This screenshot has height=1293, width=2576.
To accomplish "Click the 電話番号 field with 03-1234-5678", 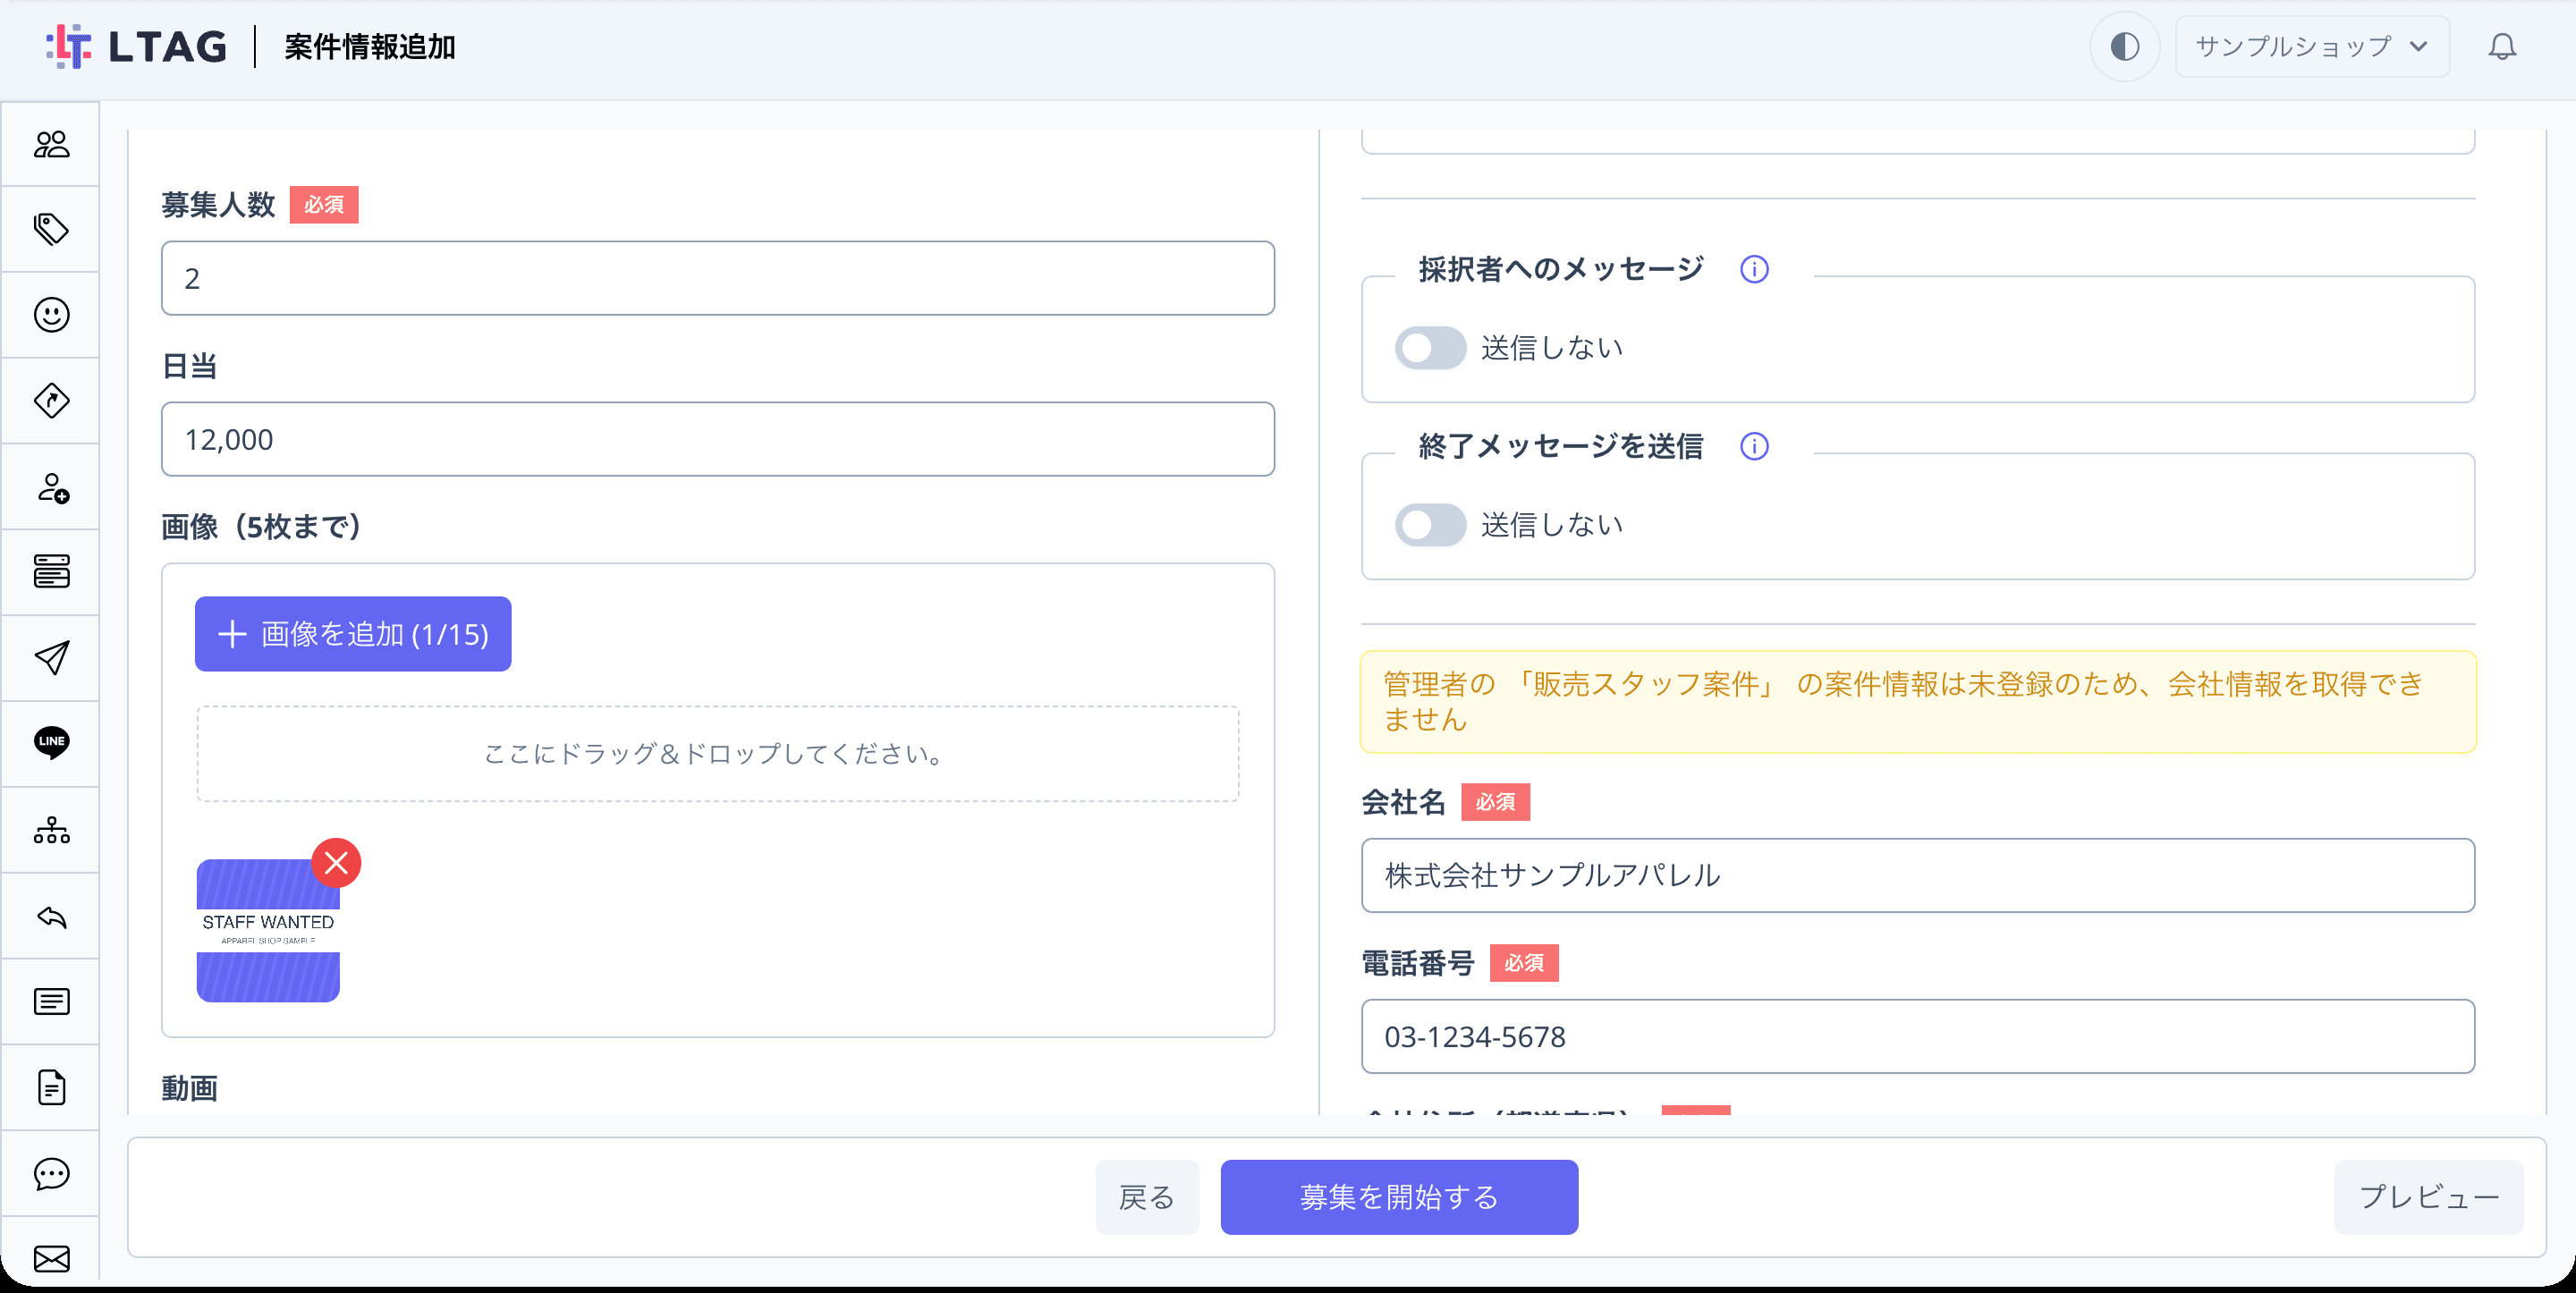I will click(1918, 1036).
